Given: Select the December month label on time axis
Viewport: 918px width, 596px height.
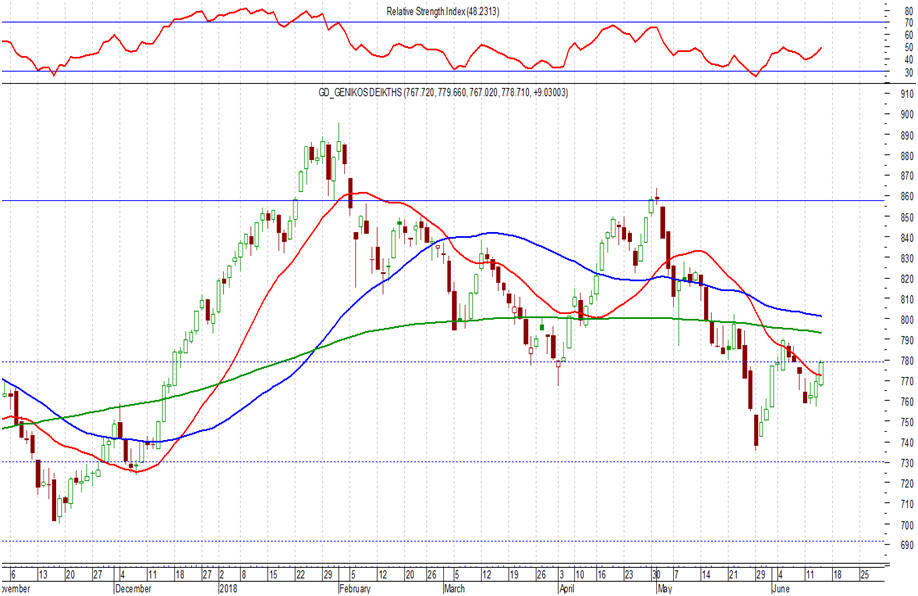Looking at the screenshot, I should pos(133,588).
